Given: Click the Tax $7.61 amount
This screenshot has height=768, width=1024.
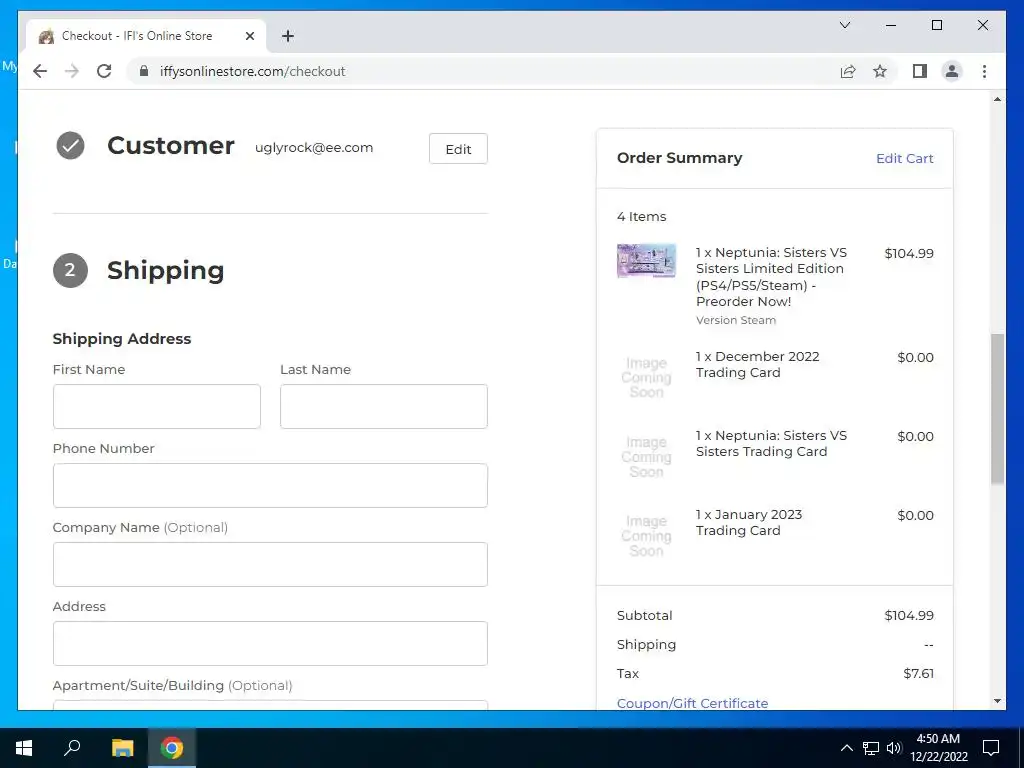Looking at the screenshot, I should [x=919, y=673].
